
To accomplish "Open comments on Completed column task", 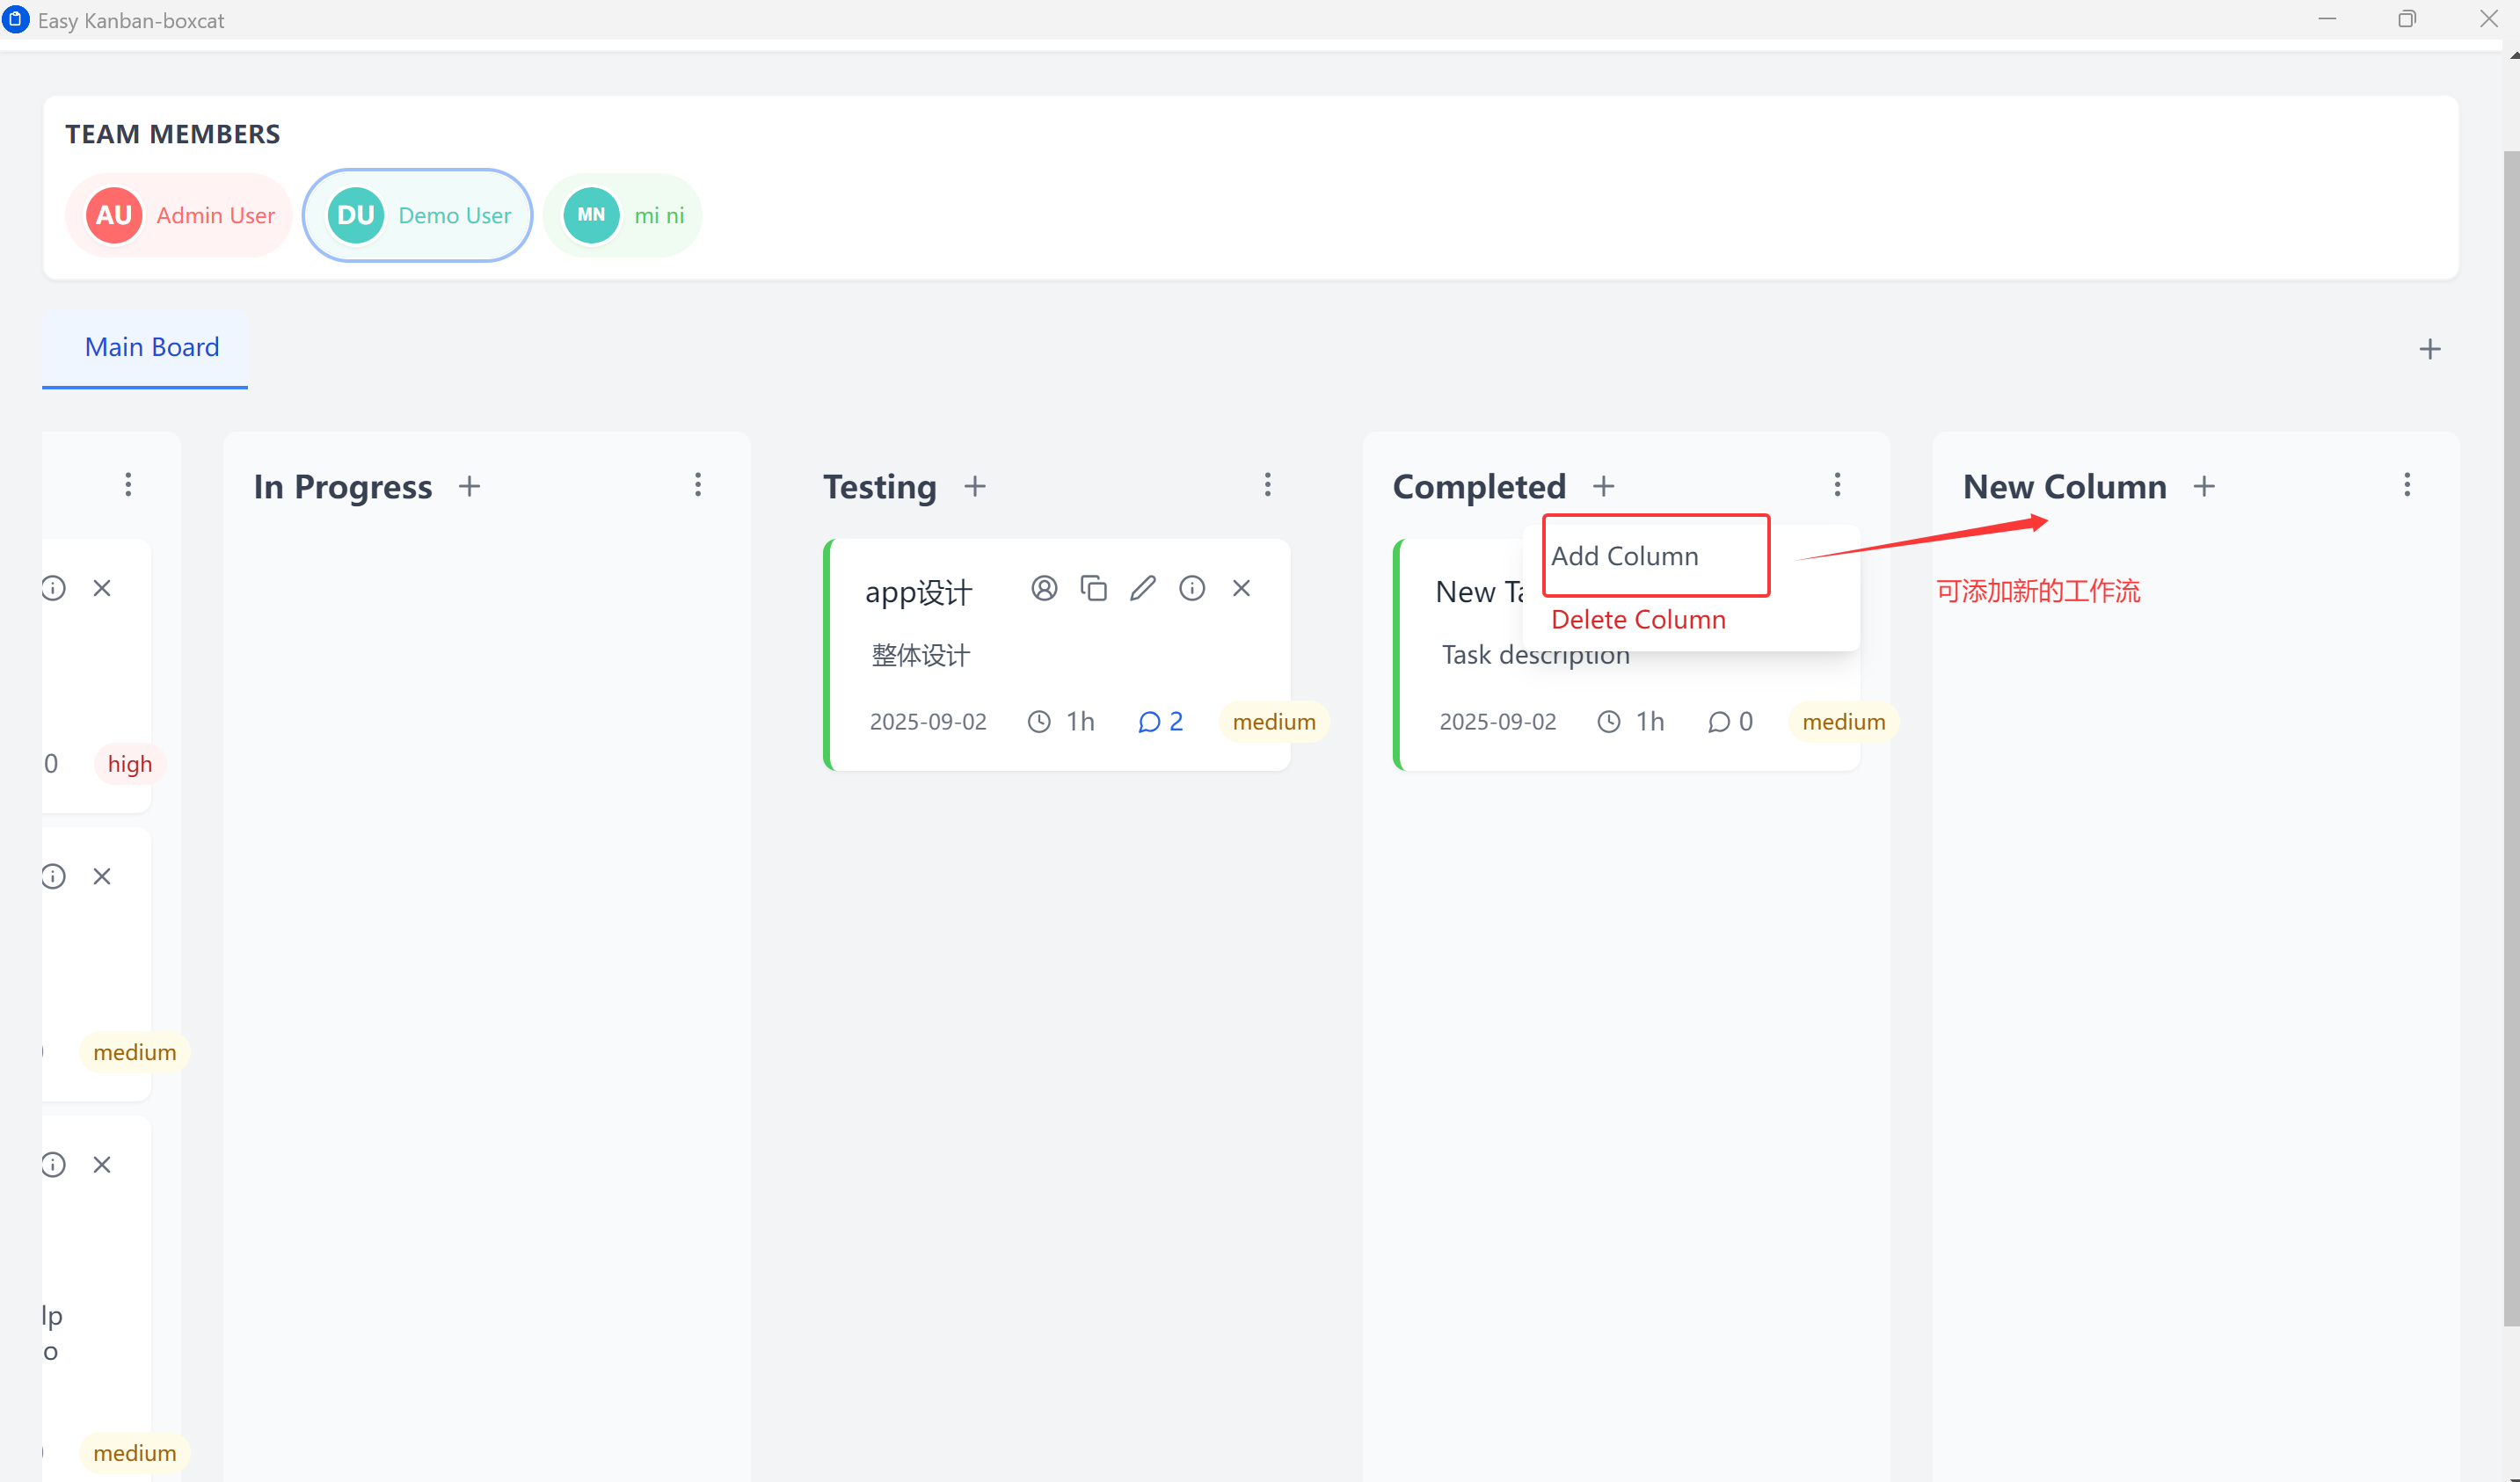I will click(x=1730, y=722).
